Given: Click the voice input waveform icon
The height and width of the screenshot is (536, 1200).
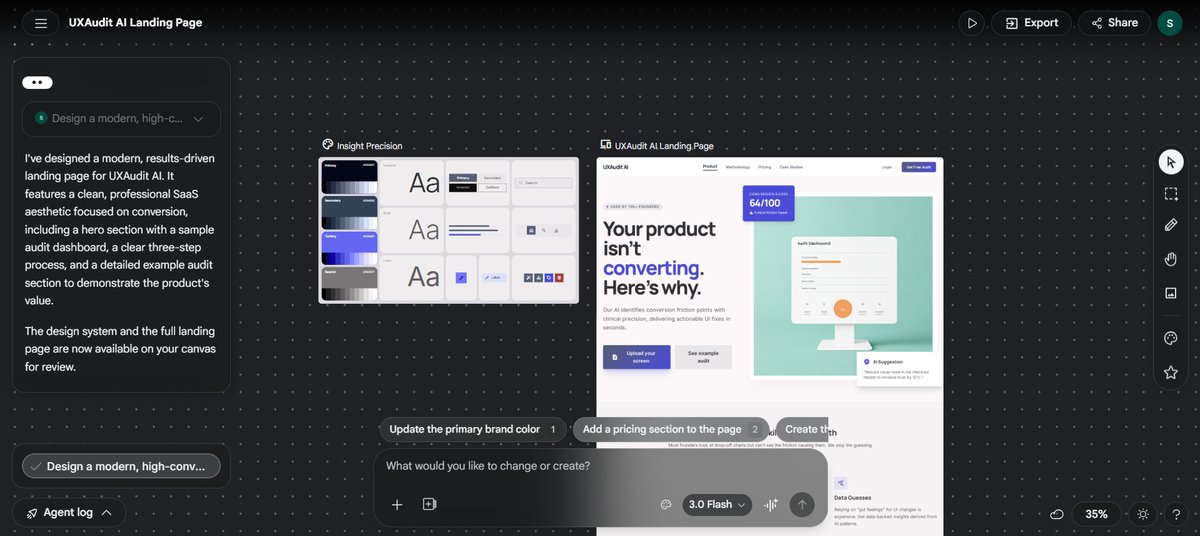Looking at the screenshot, I should click(771, 505).
